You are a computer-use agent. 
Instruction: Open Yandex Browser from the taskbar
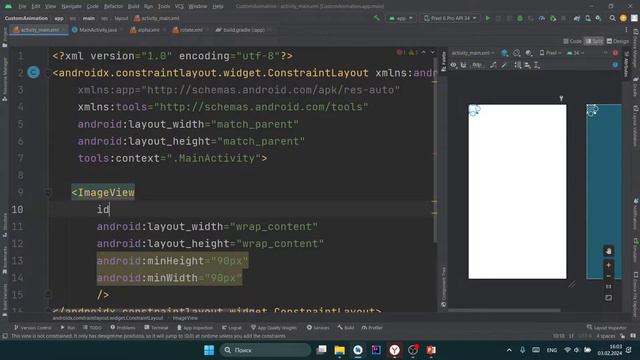[x=394, y=350]
